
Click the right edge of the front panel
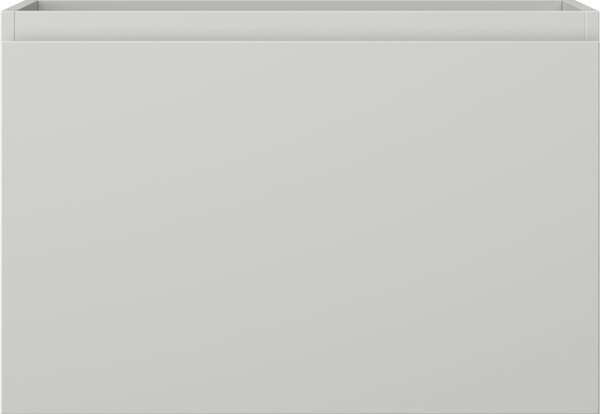(x=597, y=227)
